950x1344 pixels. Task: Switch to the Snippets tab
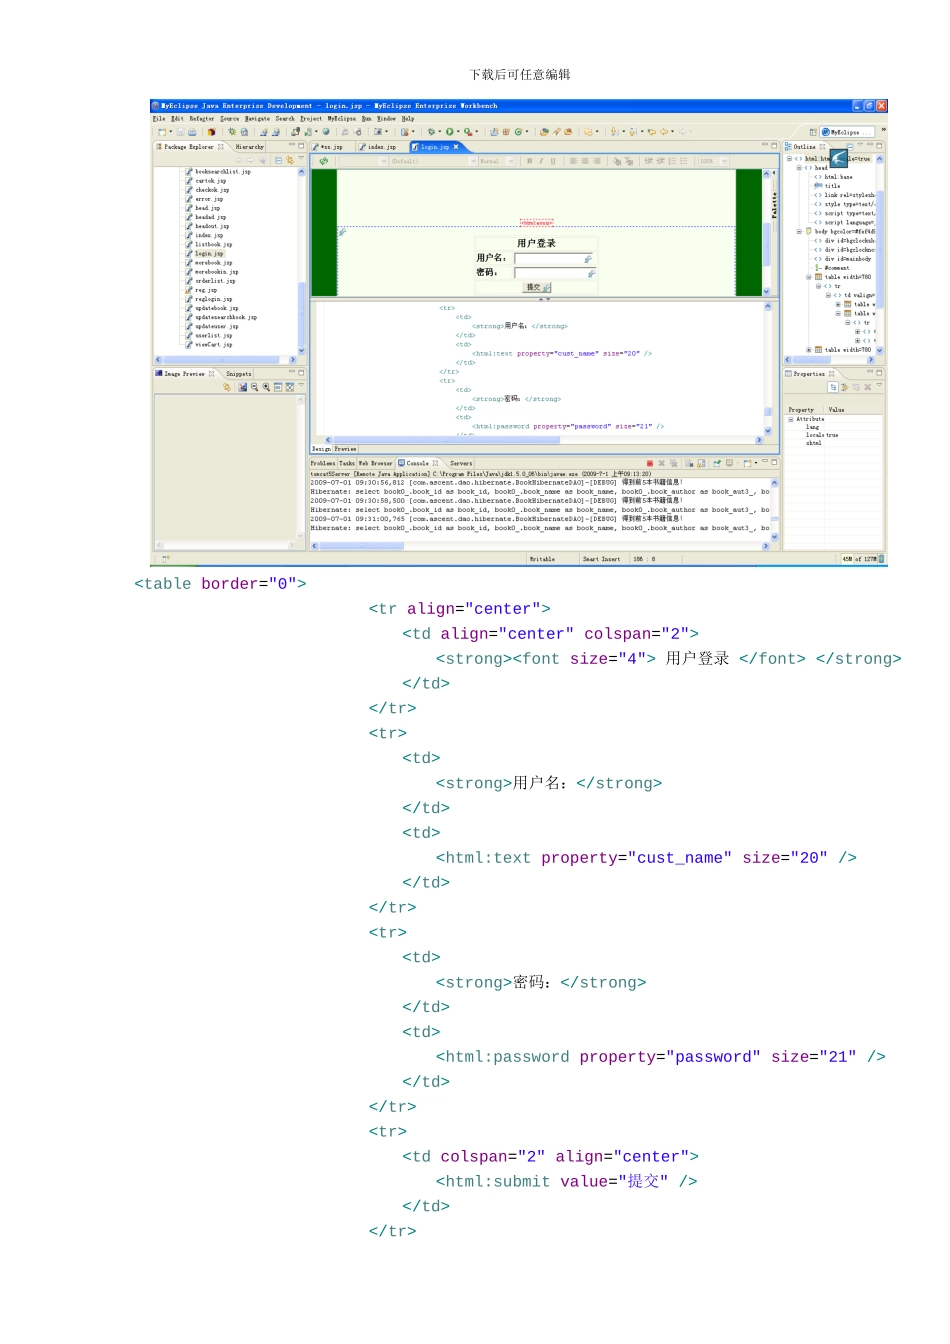tap(238, 374)
